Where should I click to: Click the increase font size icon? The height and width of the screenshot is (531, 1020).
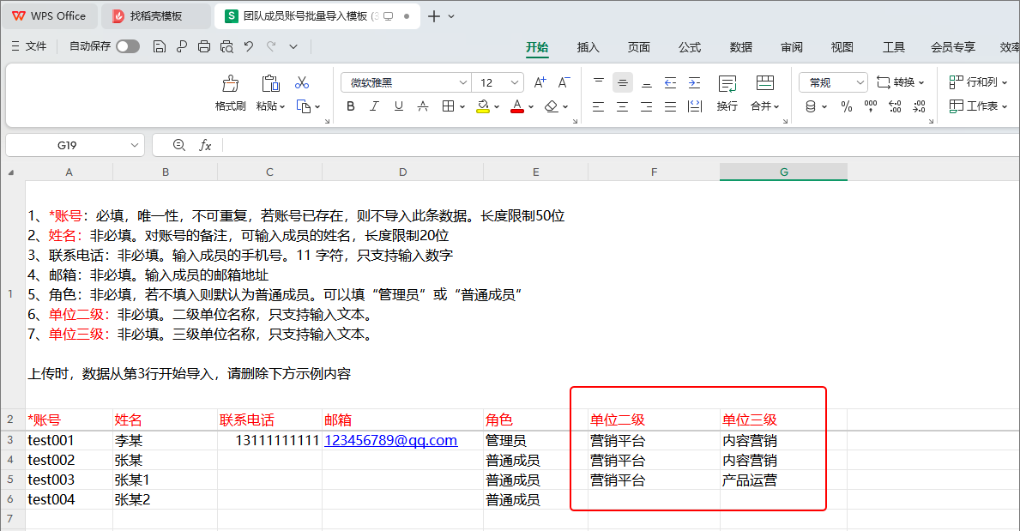click(540, 83)
